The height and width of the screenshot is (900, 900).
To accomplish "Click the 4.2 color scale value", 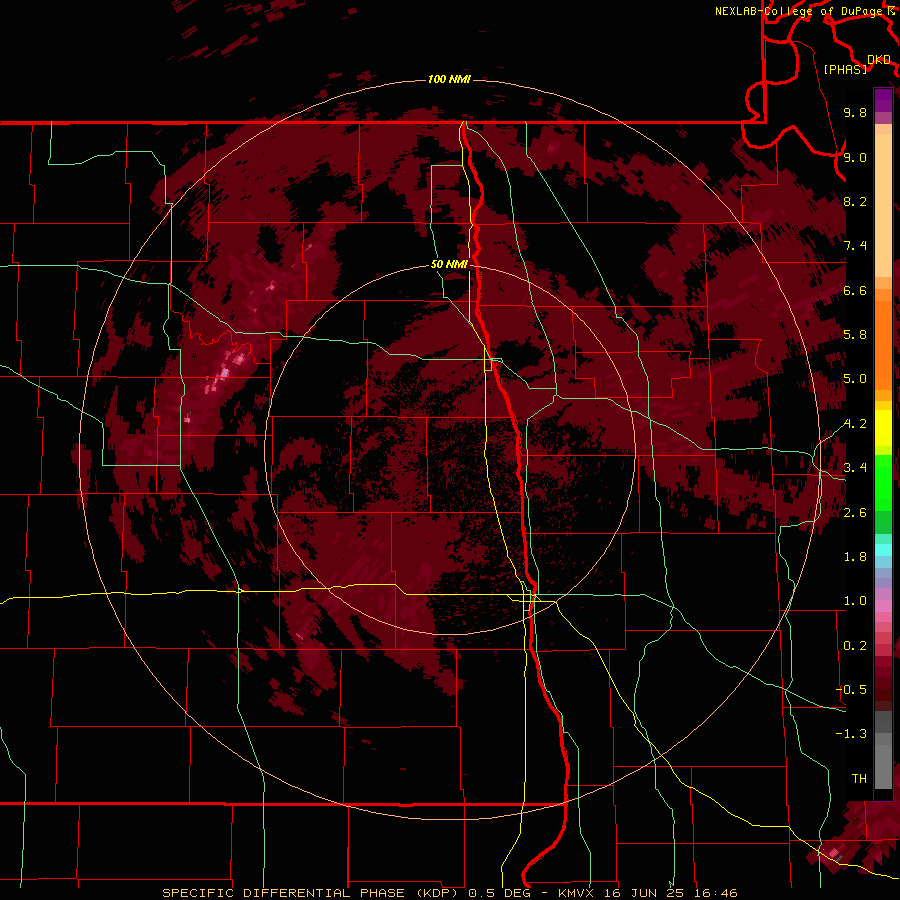I will pyautogui.click(x=855, y=424).
